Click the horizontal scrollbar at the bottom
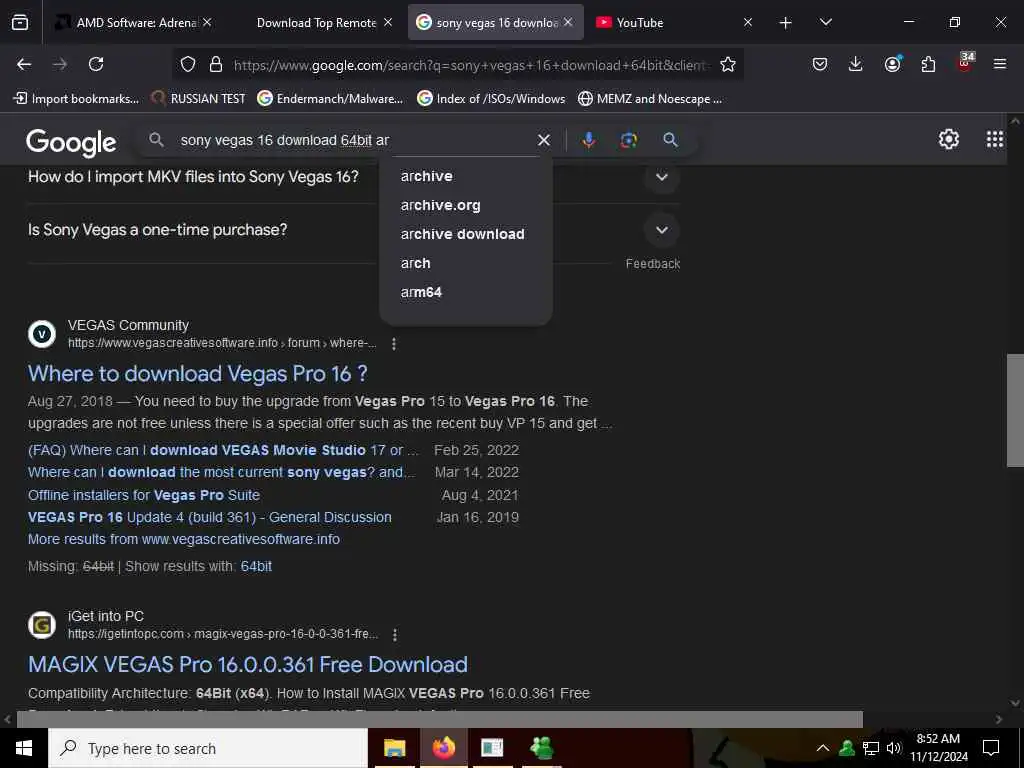 tap(440, 719)
